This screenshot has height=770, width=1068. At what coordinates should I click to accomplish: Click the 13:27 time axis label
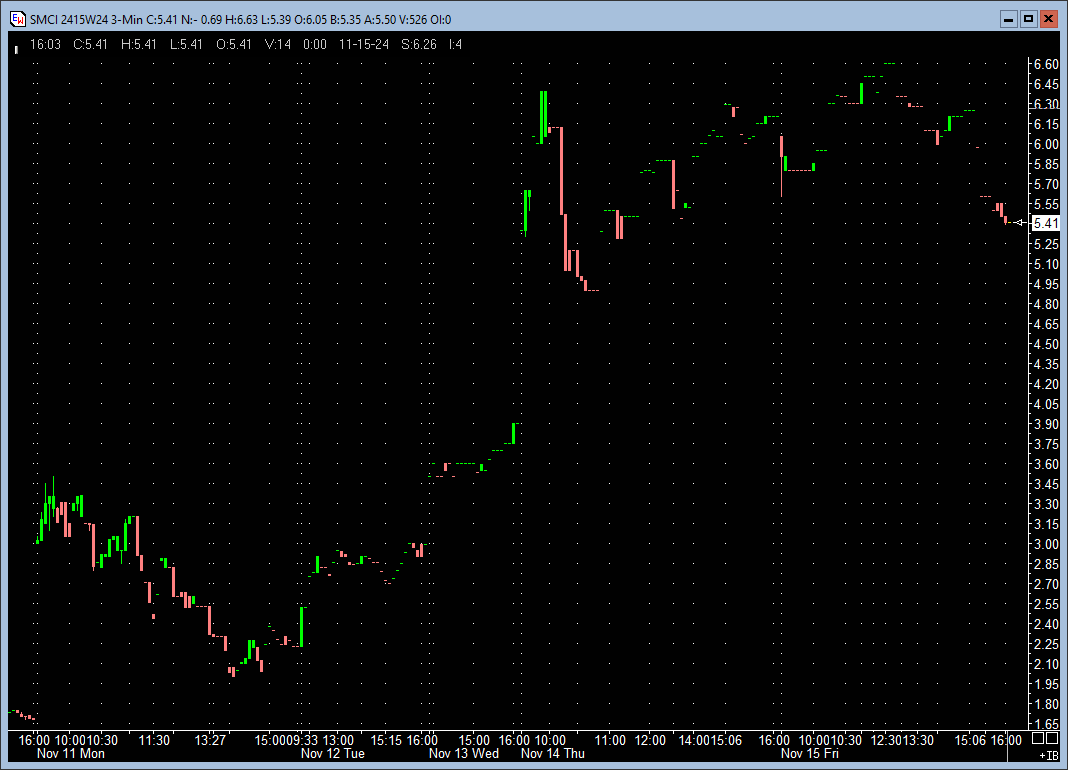(x=210, y=740)
